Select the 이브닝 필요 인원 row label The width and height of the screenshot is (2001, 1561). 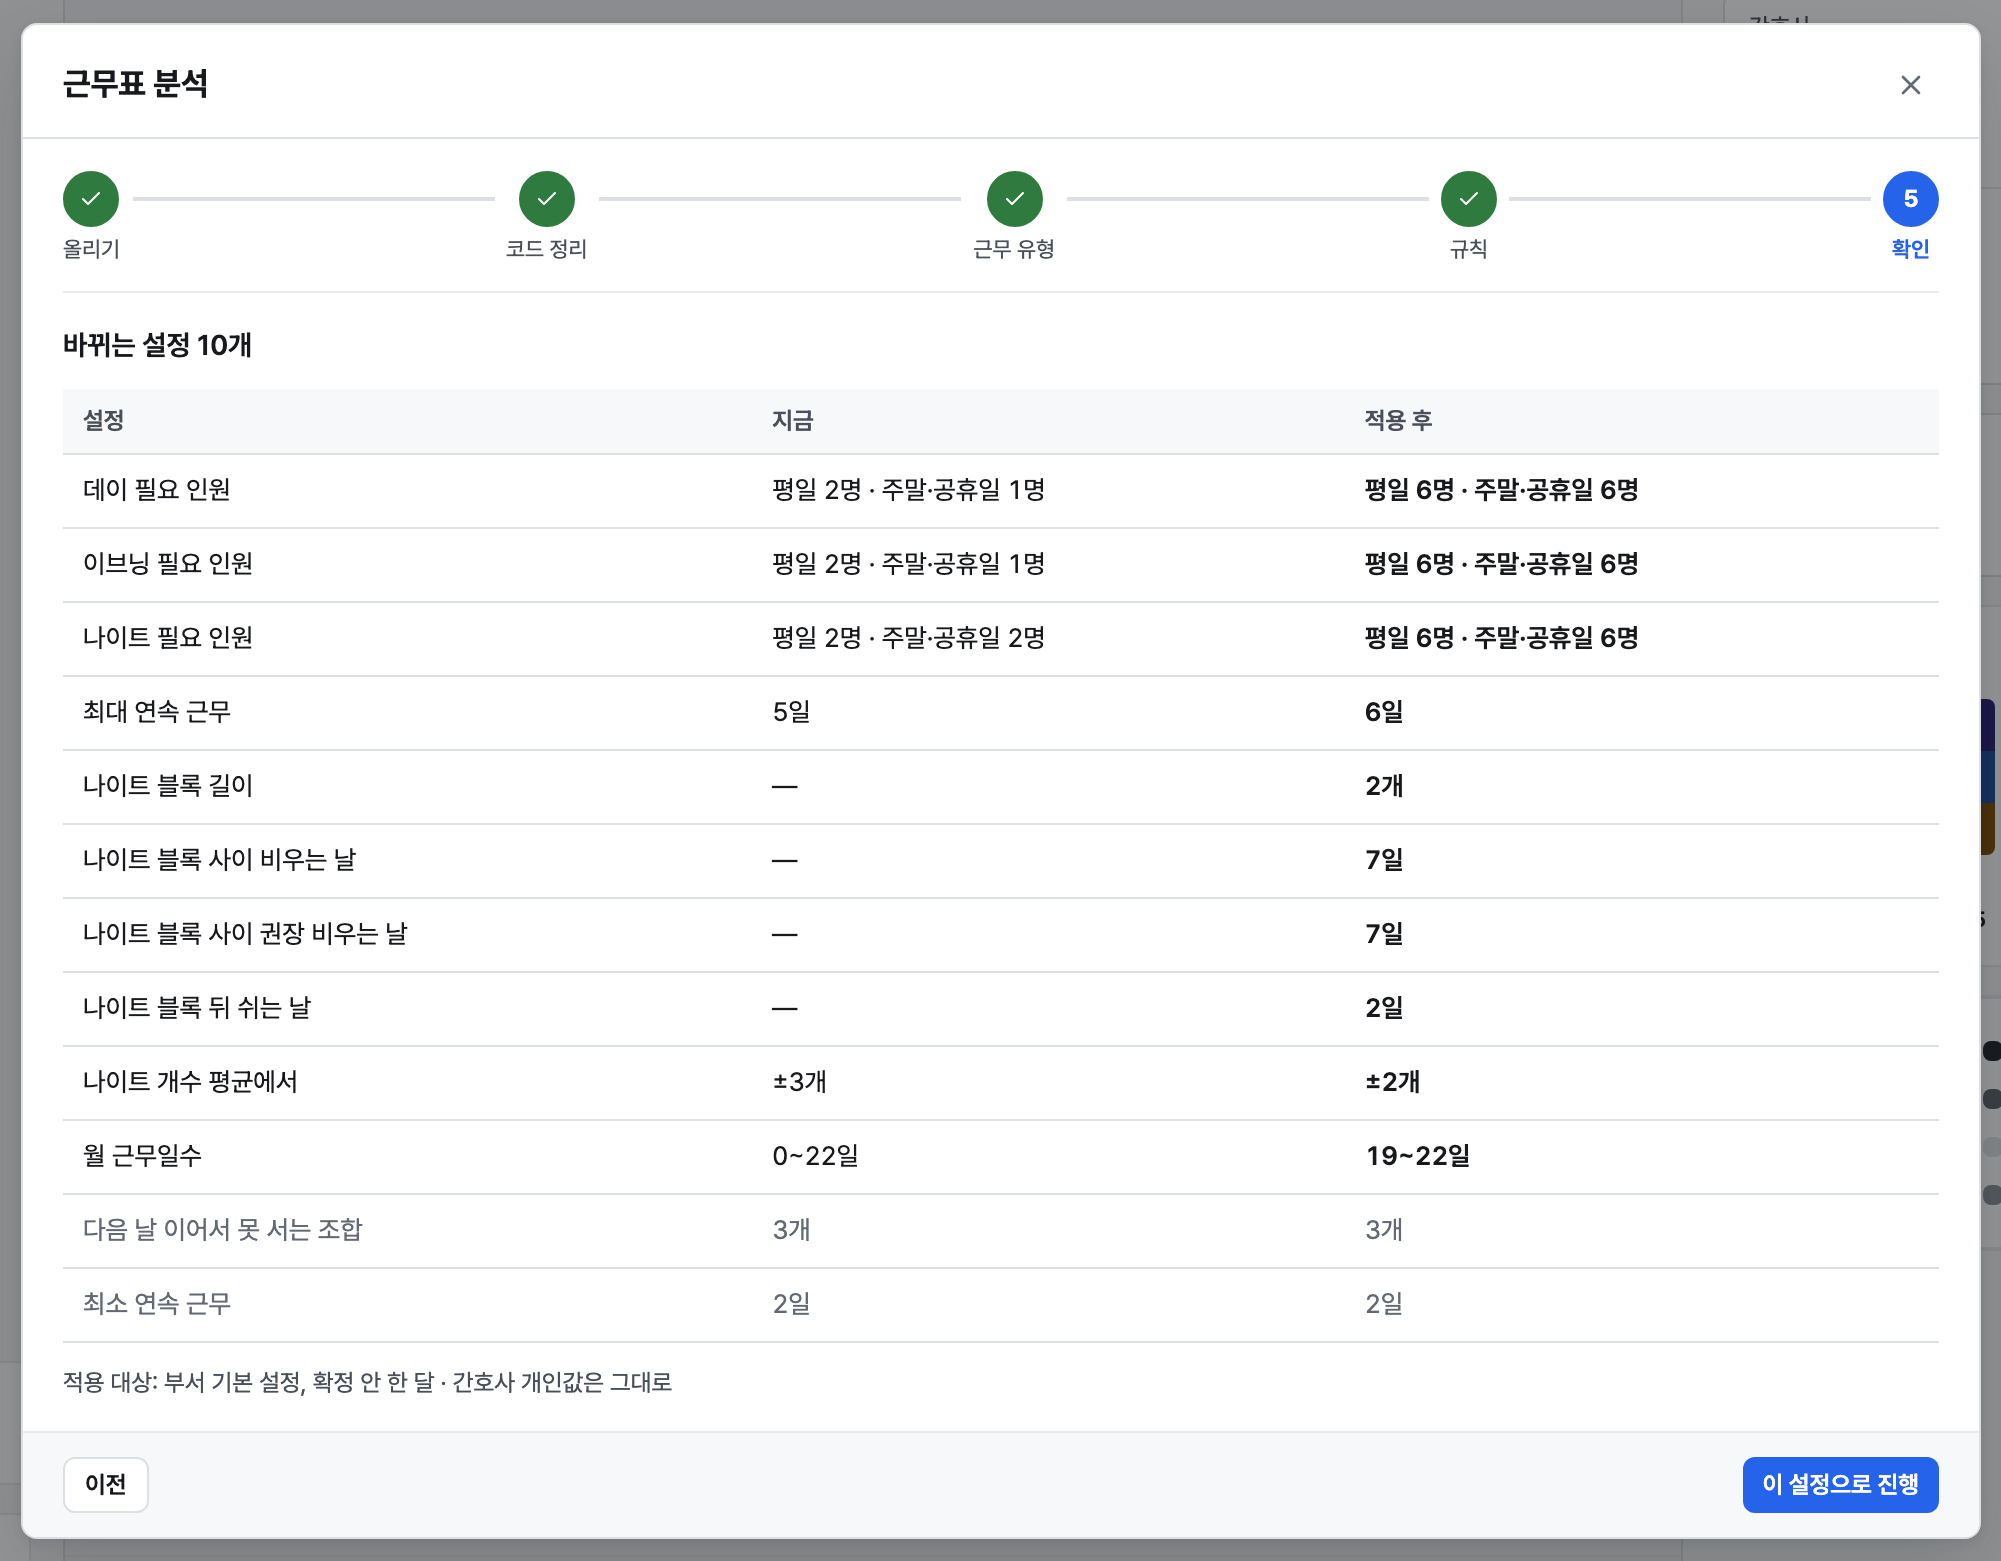click(x=168, y=564)
